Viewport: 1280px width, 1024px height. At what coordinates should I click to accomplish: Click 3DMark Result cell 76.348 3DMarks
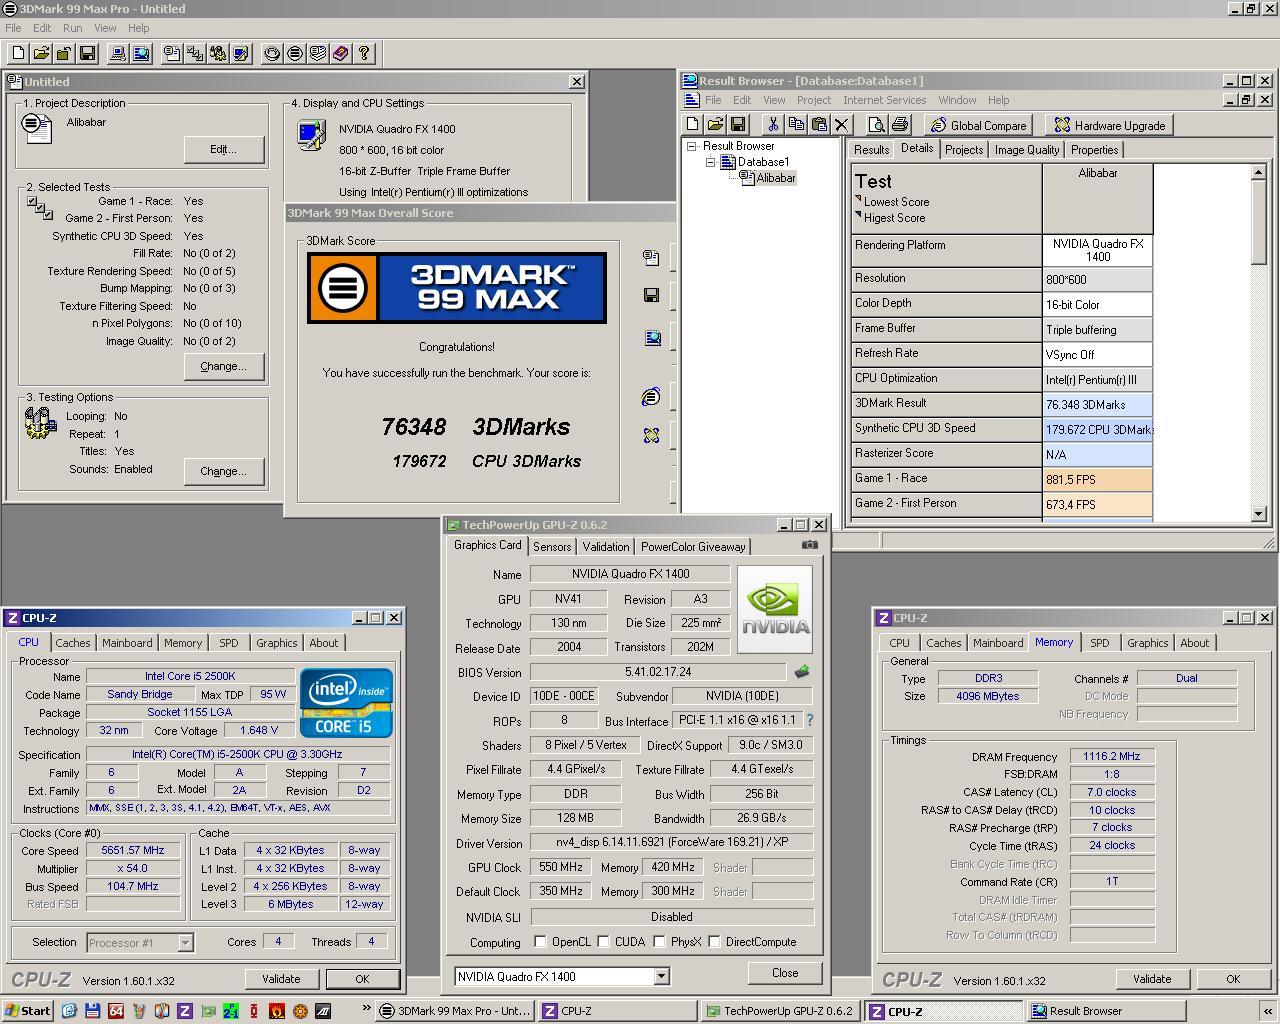[1097, 405]
